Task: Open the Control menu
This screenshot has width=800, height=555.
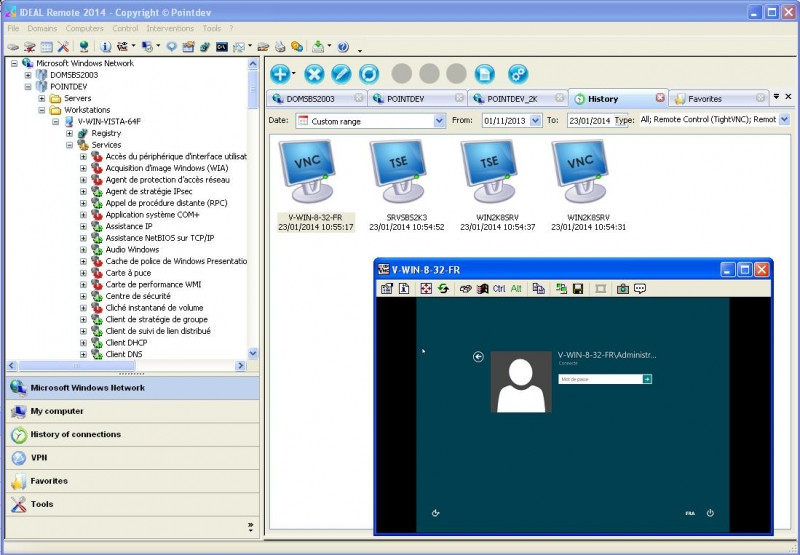Action: pyautogui.click(x=125, y=29)
